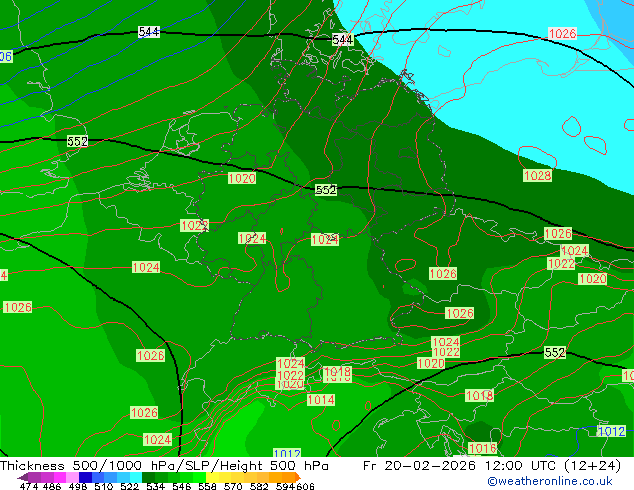Screen dimensions: 634x490
Task: Click the 510 legend value
Action: coord(104,486)
